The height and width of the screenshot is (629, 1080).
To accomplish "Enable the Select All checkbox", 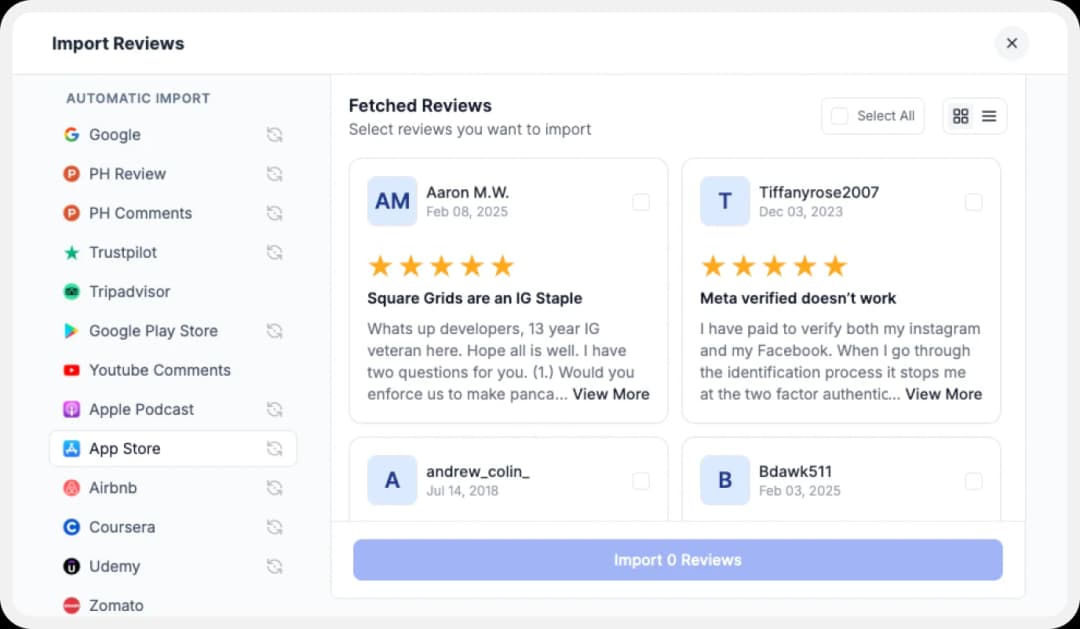I will coord(839,115).
